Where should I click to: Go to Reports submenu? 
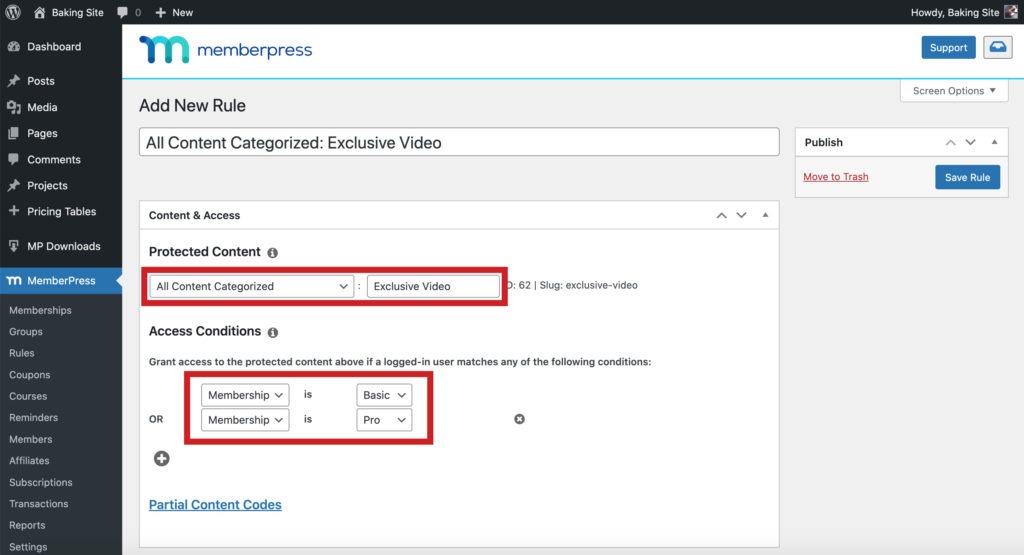pos(27,526)
